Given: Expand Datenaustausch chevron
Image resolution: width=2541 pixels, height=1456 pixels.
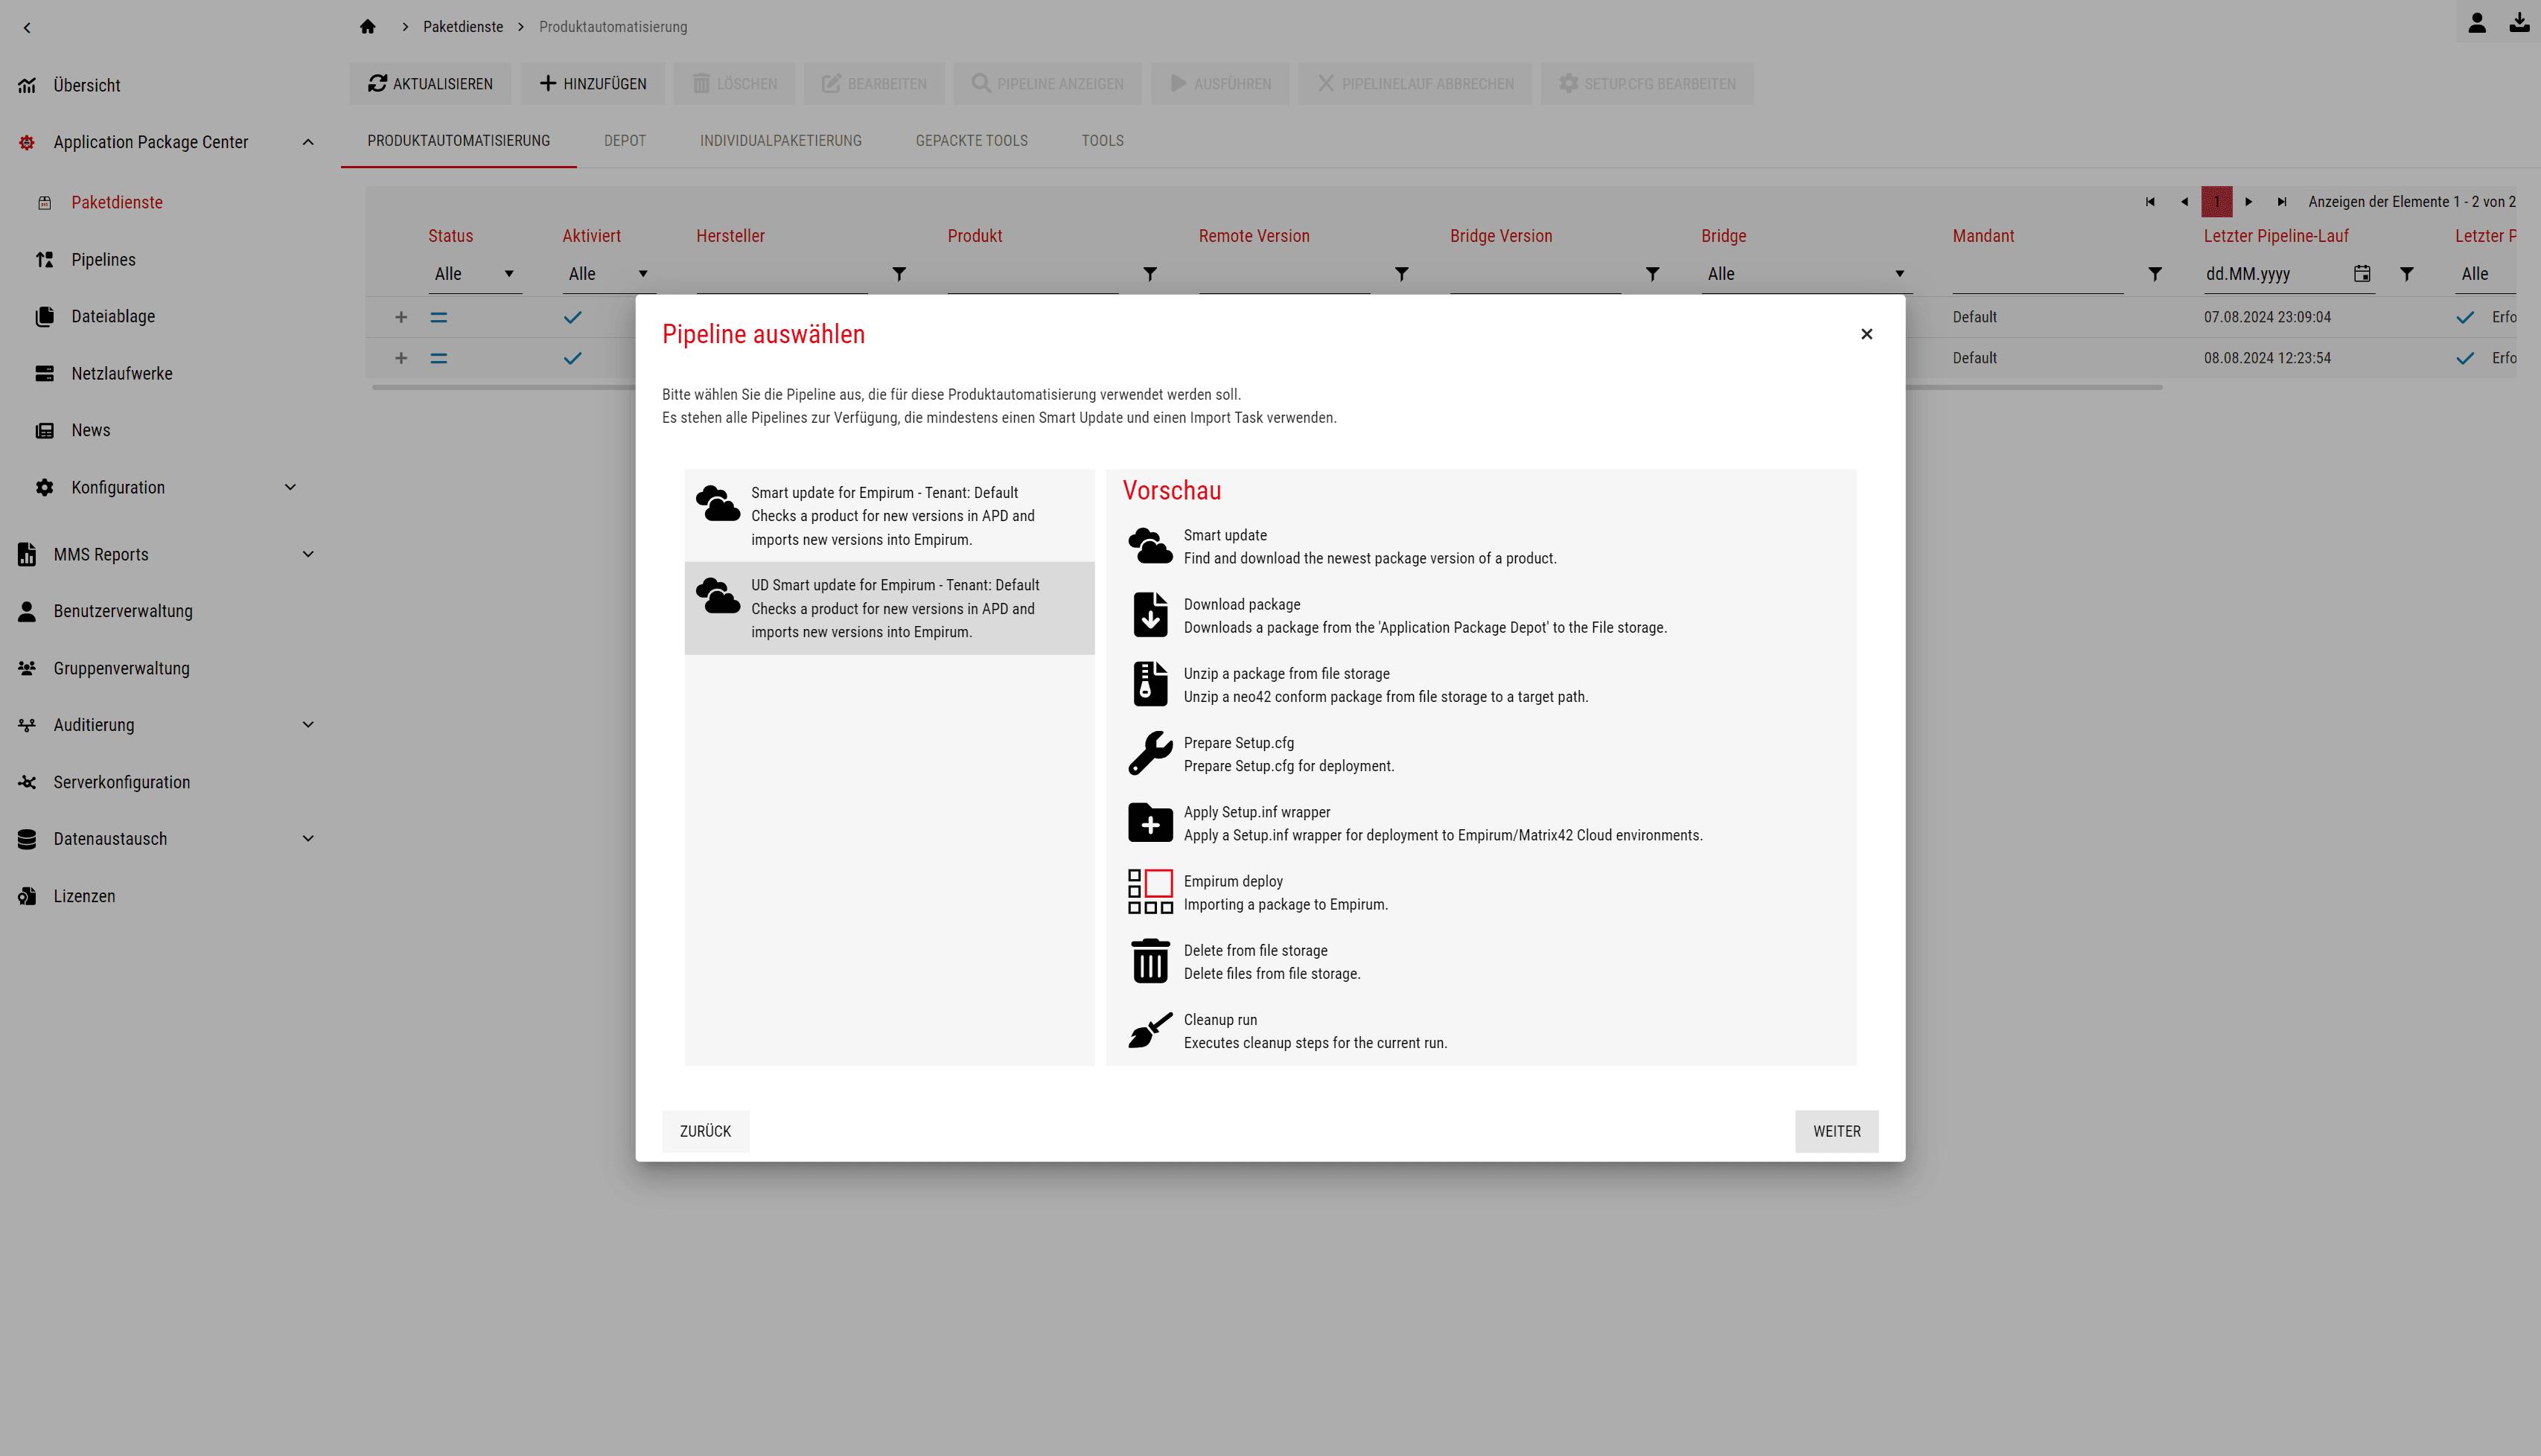Looking at the screenshot, I should point(308,839).
